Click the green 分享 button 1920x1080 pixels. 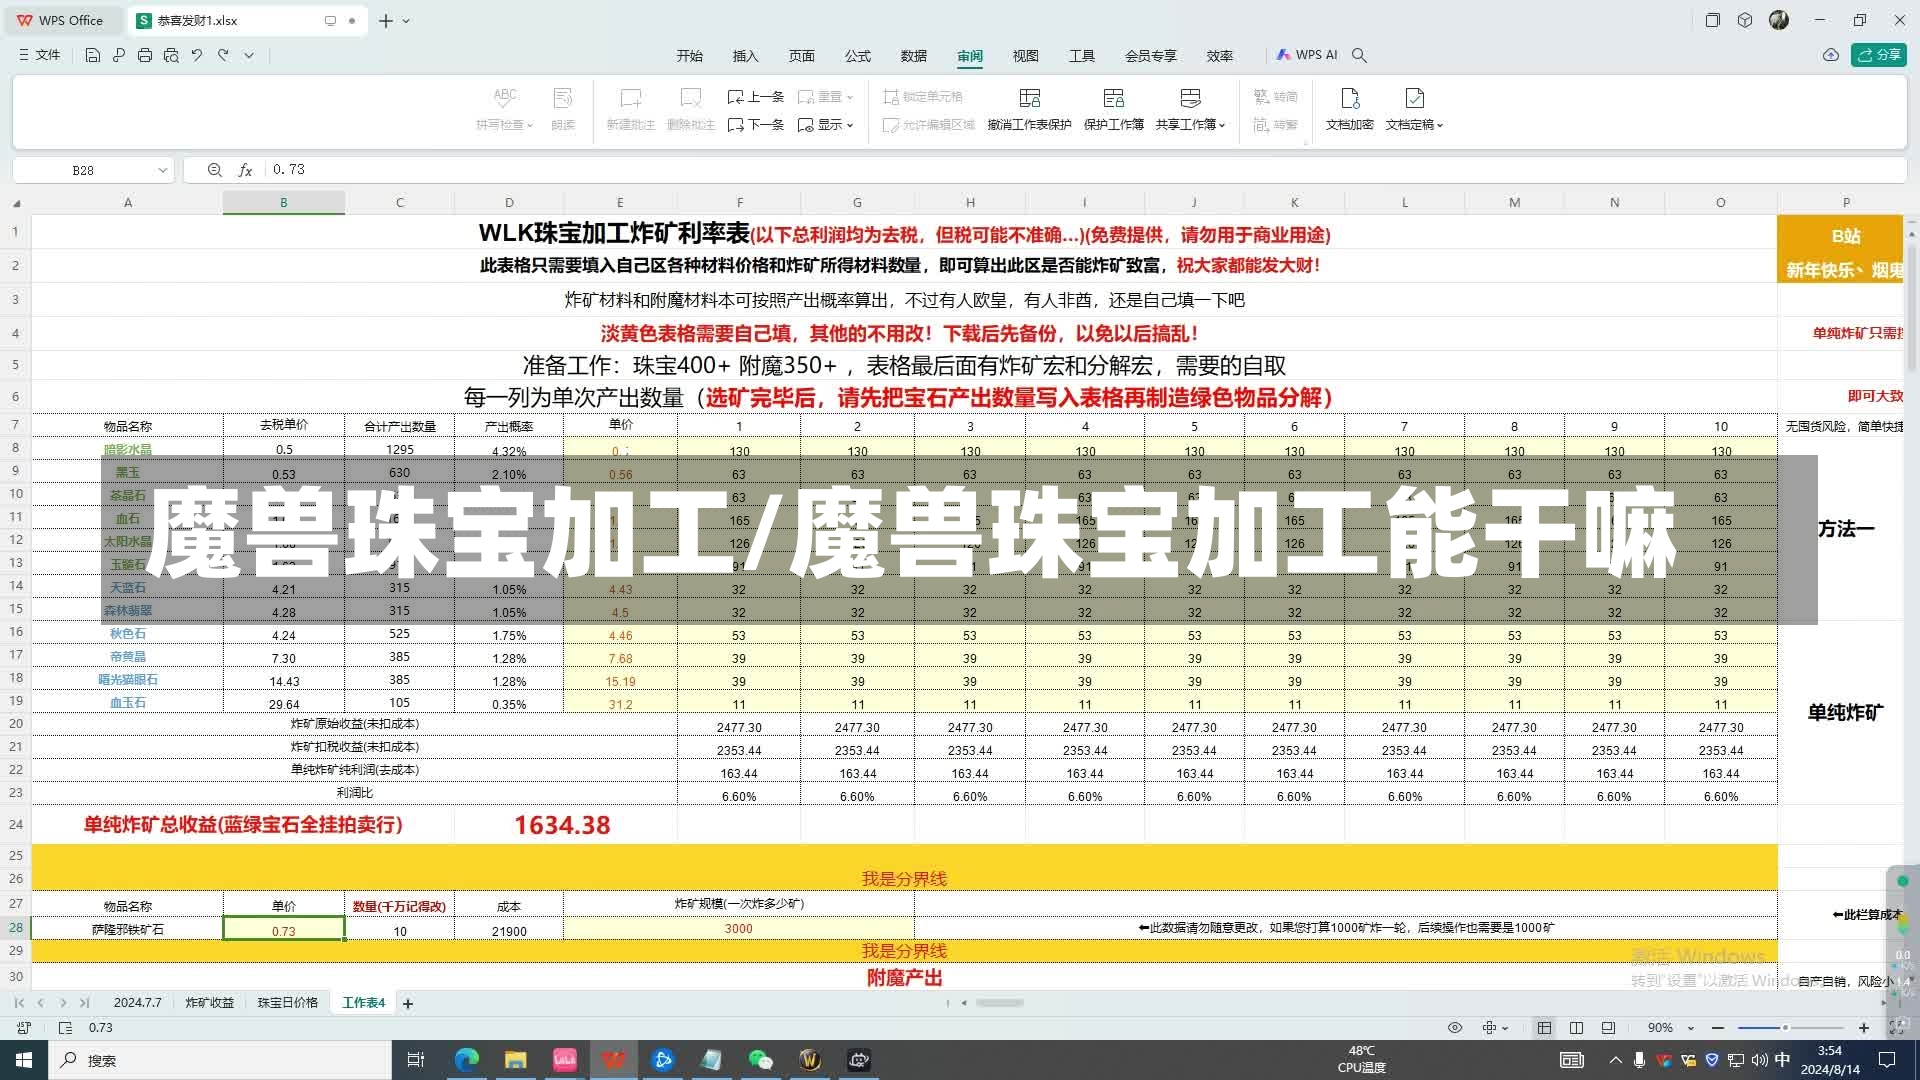[1879, 55]
